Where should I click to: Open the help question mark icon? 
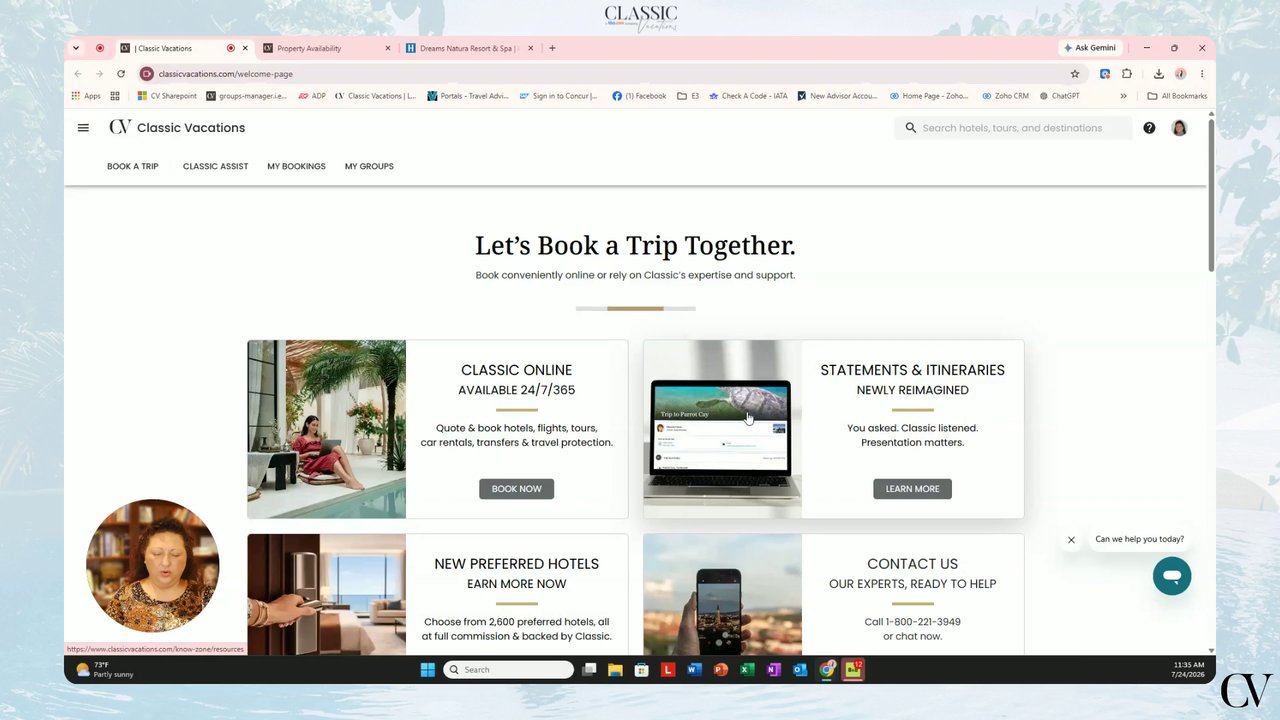(x=1149, y=128)
